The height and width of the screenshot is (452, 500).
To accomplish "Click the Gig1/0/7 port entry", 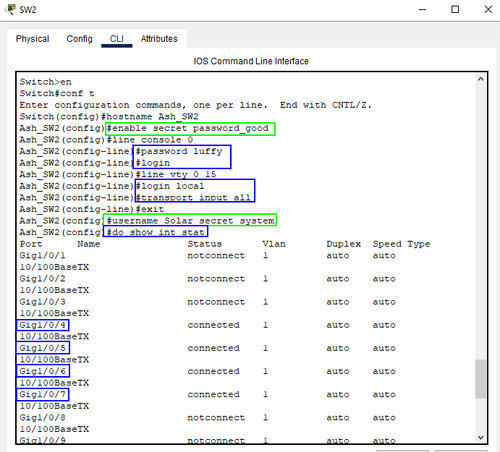I will [43, 394].
